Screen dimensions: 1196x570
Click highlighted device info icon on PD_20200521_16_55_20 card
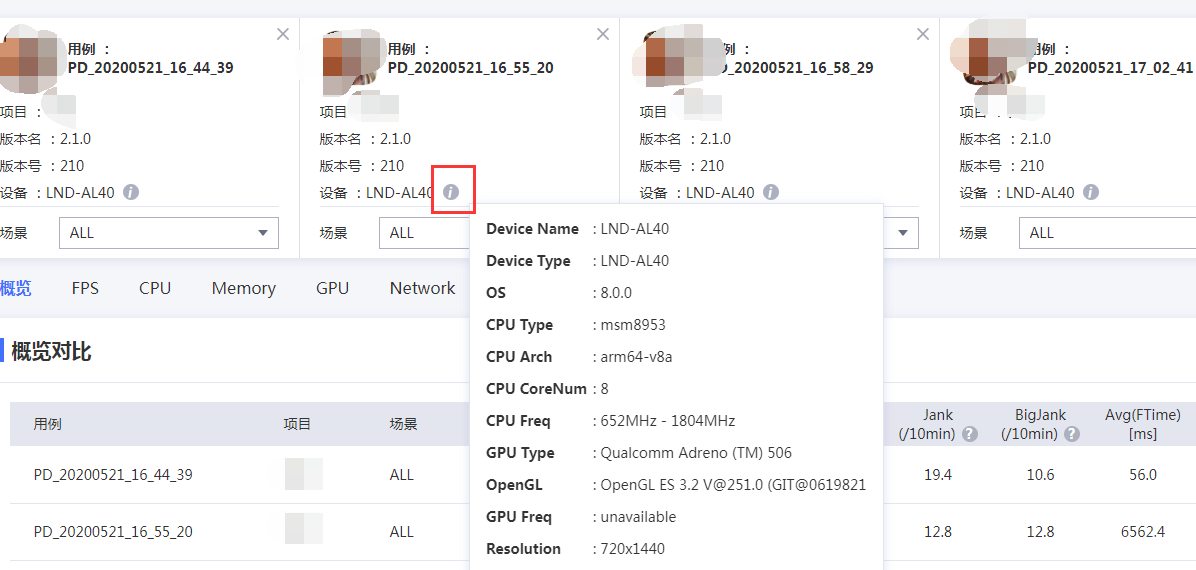(x=451, y=192)
